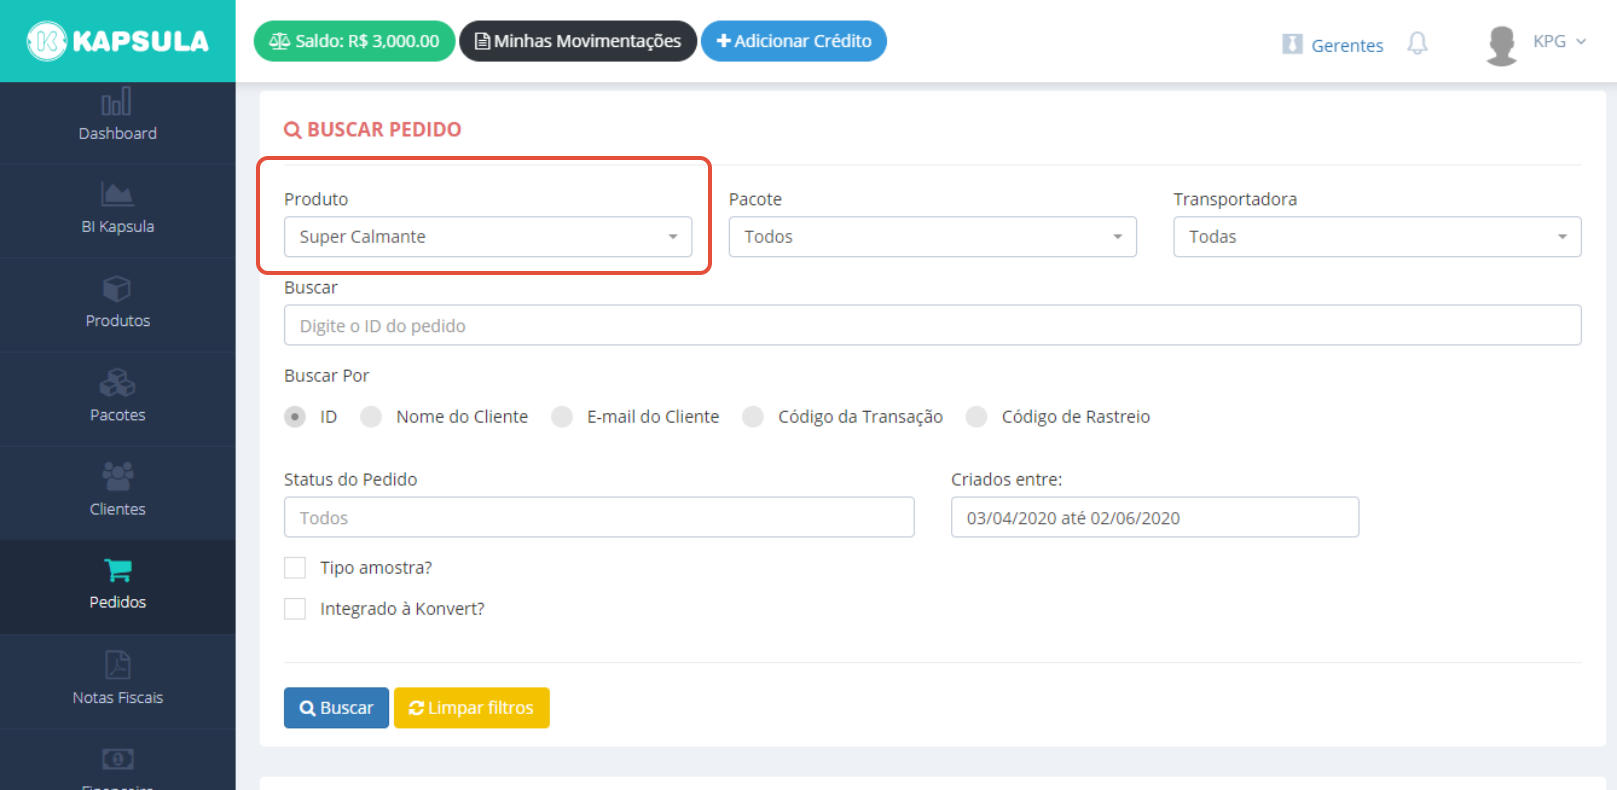Open Pacotes stacked boxes icon
Screen dimensions: 1617x790
(x=117, y=382)
